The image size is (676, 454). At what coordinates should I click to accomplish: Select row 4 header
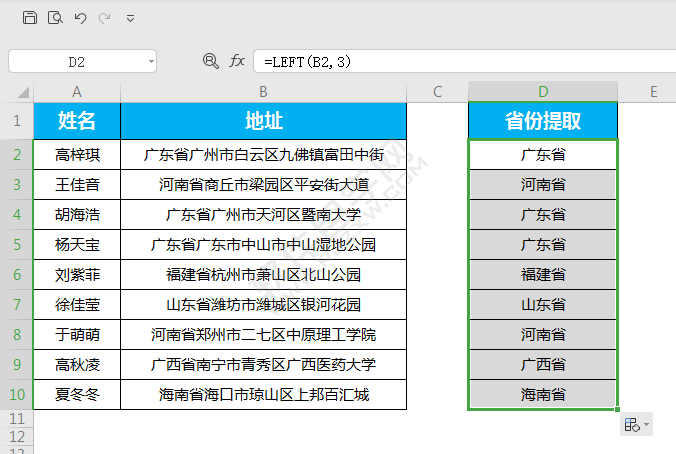(17, 215)
